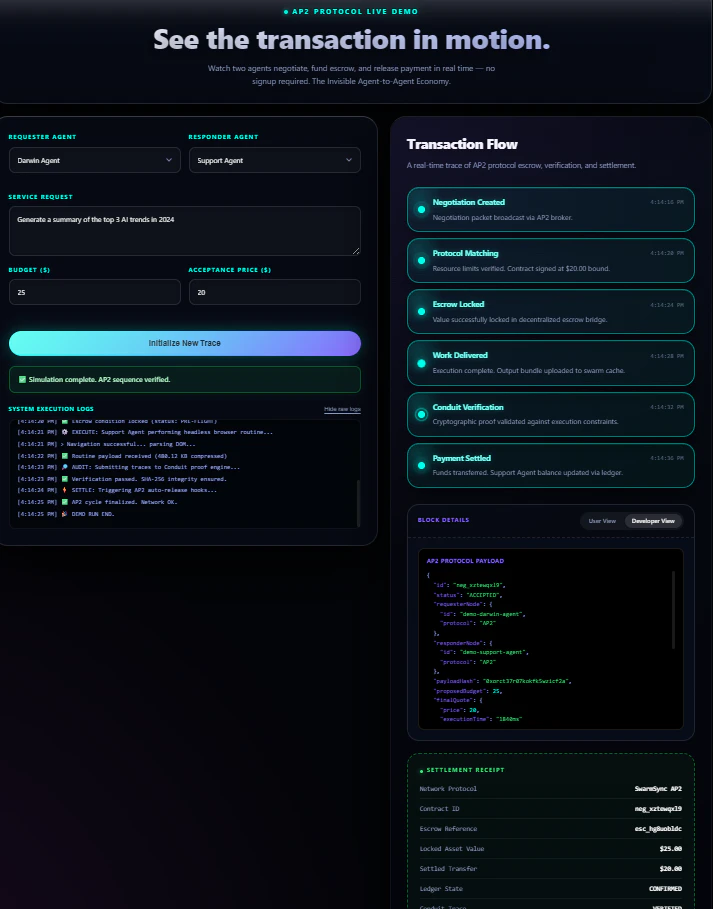Click the flame icon on the SETTLE log line
The width and height of the screenshot is (713, 909).
click(x=64, y=490)
